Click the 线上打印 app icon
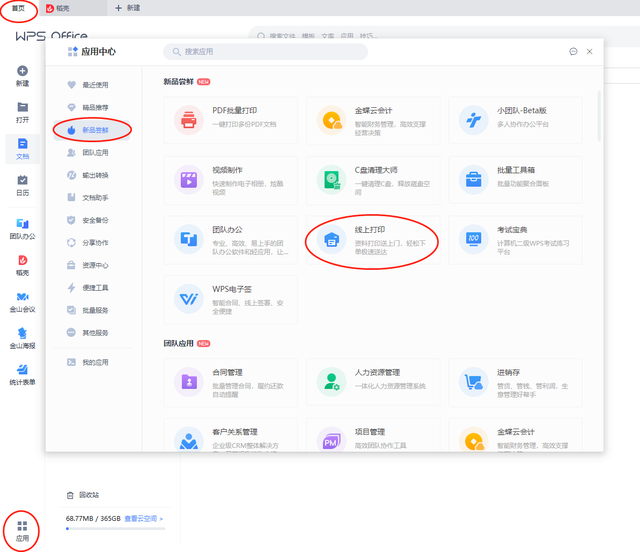640x552 pixels. [x=331, y=239]
